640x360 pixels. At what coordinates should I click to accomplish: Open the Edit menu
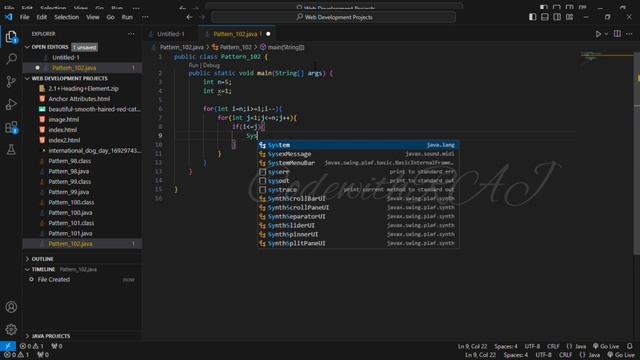(42, 17)
